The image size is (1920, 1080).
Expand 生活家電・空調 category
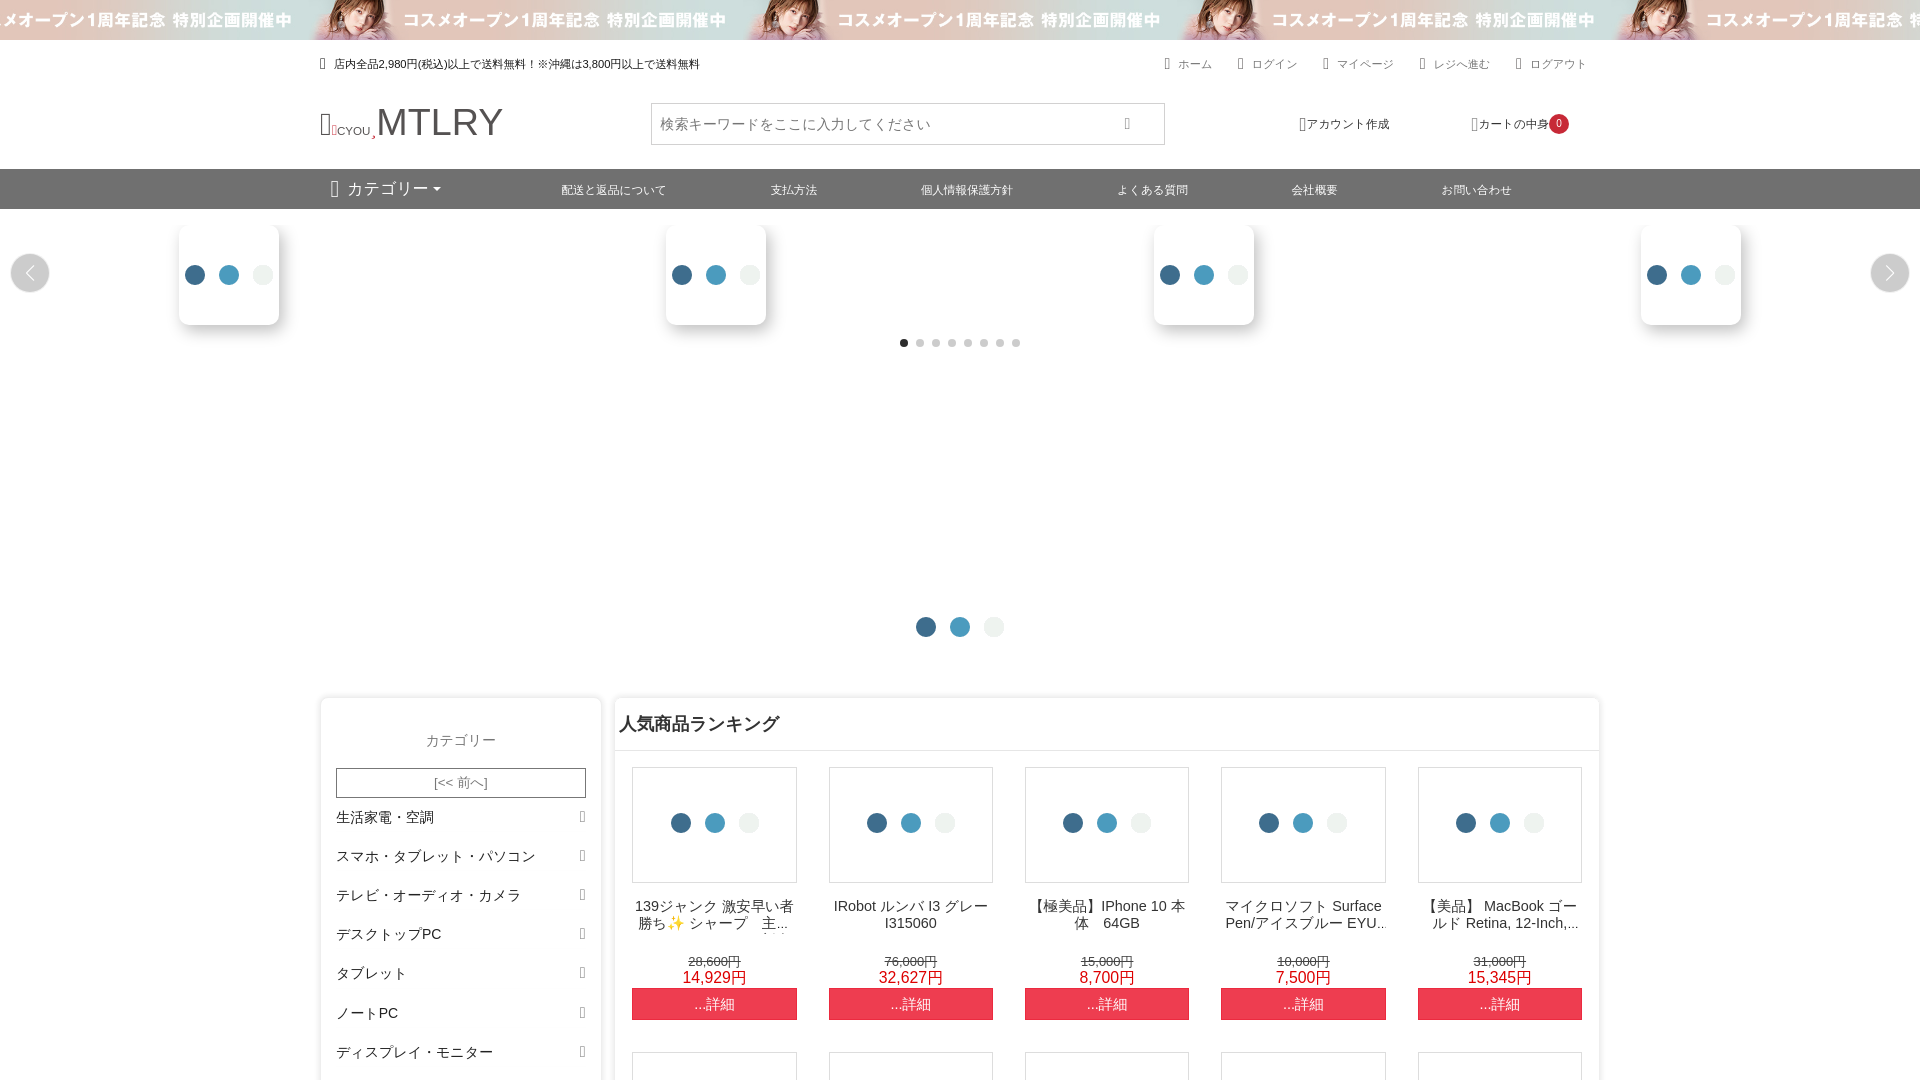click(582, 817)
